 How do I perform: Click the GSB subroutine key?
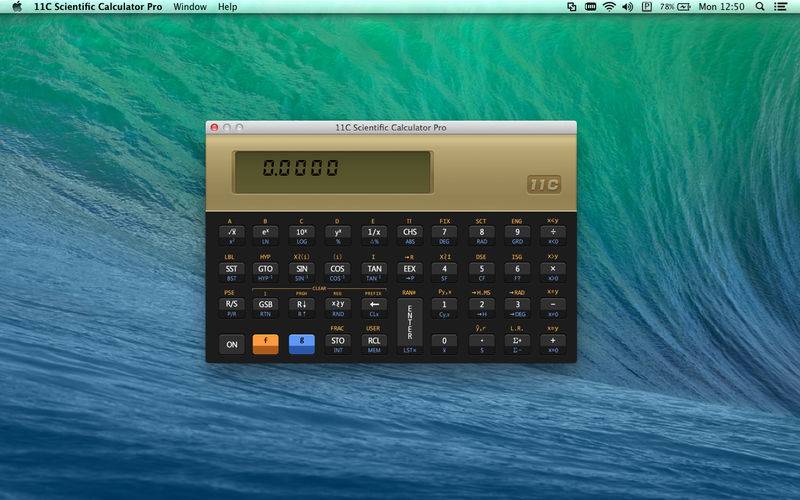[265, 308]
